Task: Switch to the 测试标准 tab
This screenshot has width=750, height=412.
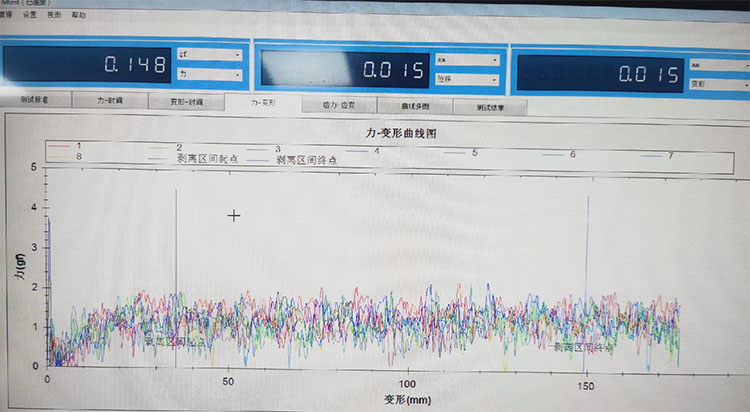Action: pyautogui.click(x=34, y=101)
